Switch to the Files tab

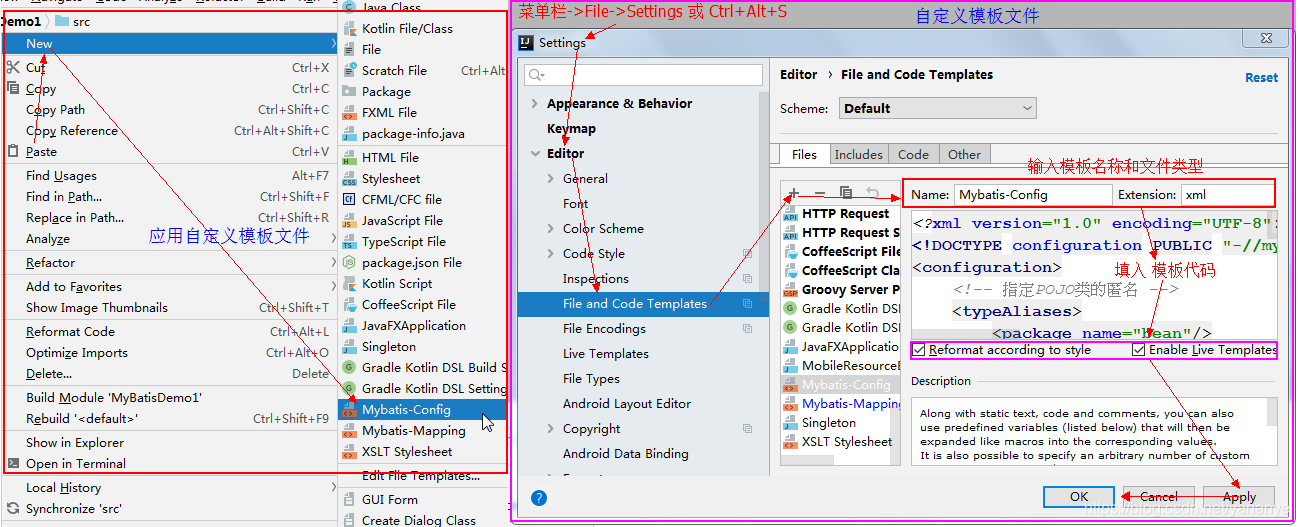[804, 154]
